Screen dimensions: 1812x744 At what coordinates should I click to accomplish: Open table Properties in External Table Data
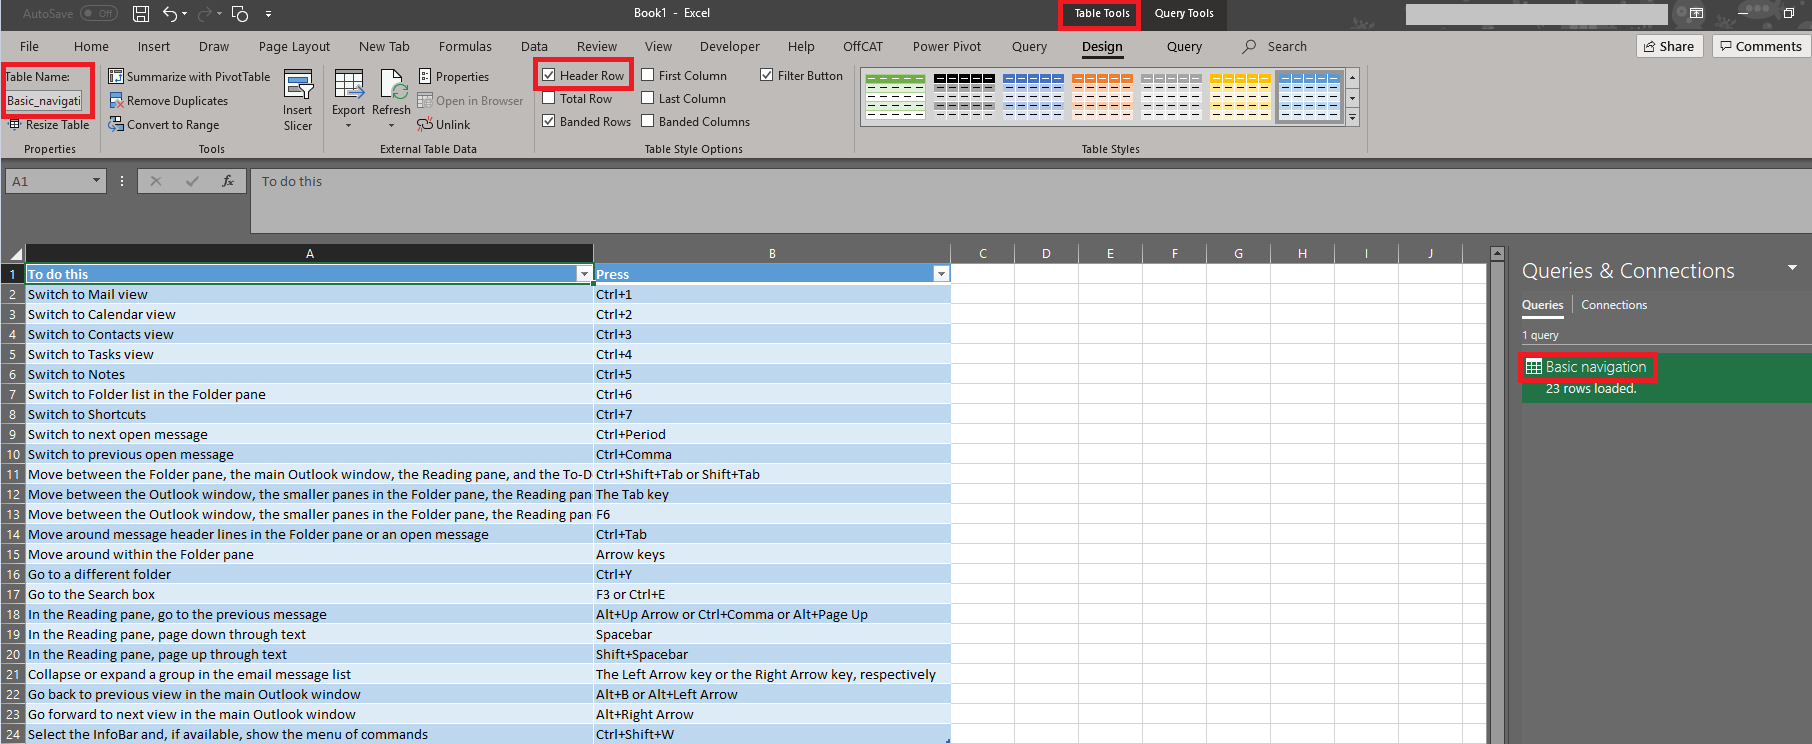pyautogui.click(x=453, y=77)
